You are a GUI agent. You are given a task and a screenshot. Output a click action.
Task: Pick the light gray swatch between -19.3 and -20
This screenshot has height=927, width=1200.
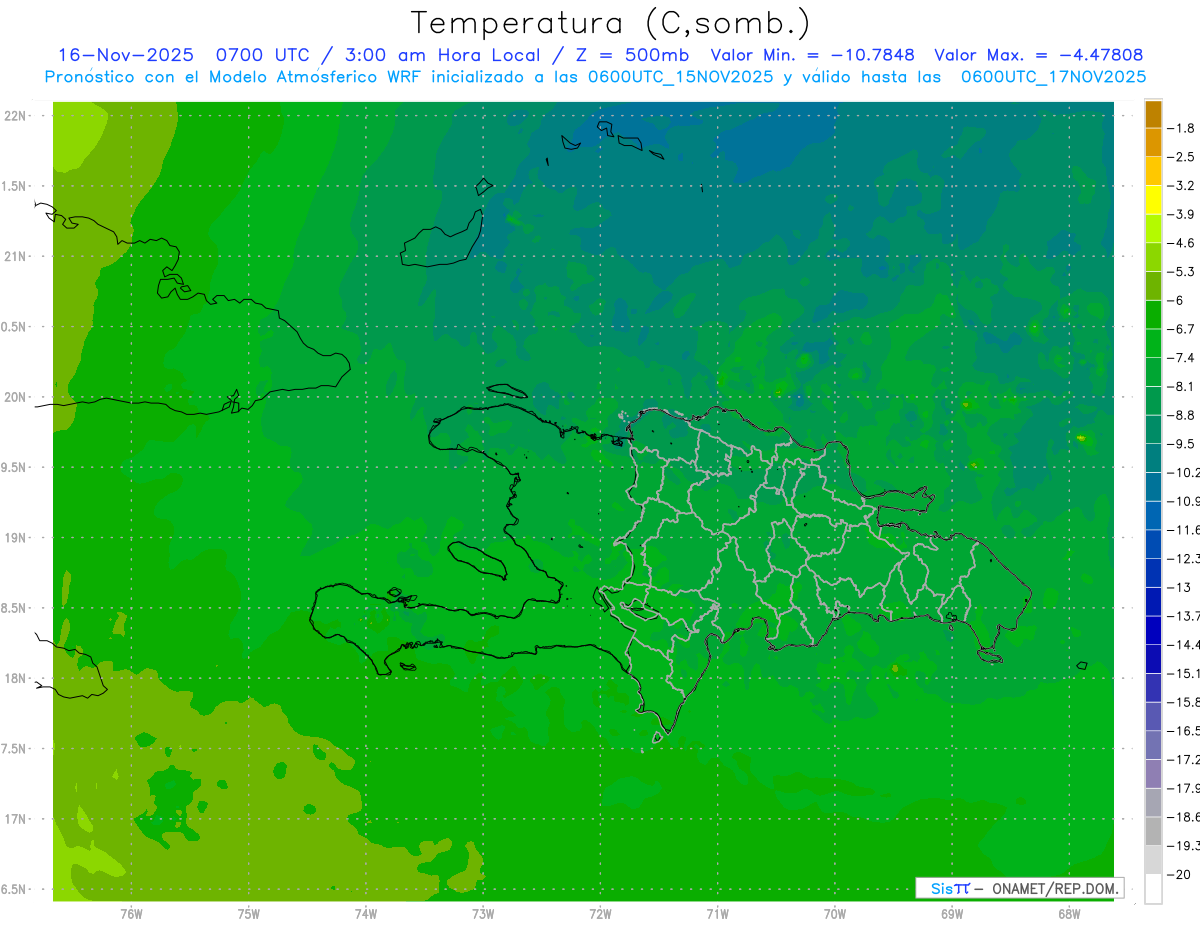(1153, 860)
